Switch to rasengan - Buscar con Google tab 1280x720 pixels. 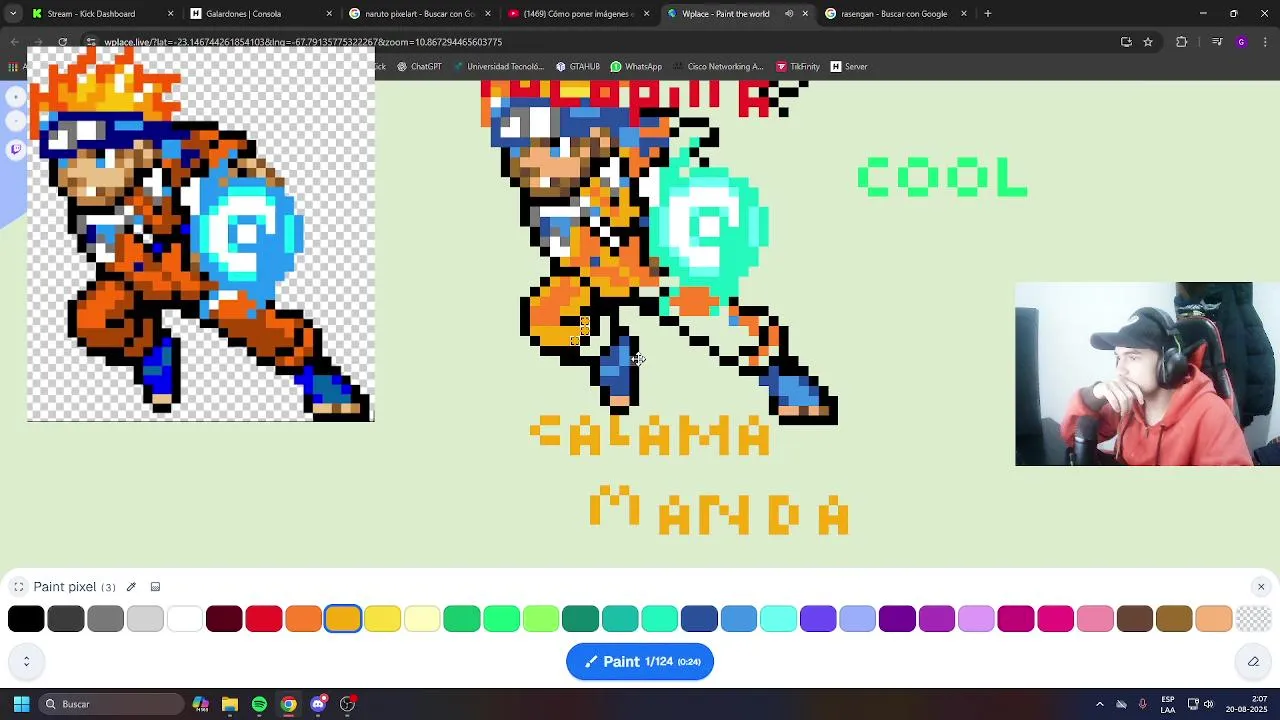coord(894,14)
